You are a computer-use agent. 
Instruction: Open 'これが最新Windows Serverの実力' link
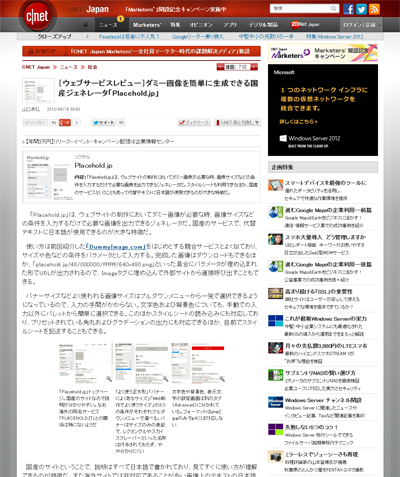click(x=326, y=319)
